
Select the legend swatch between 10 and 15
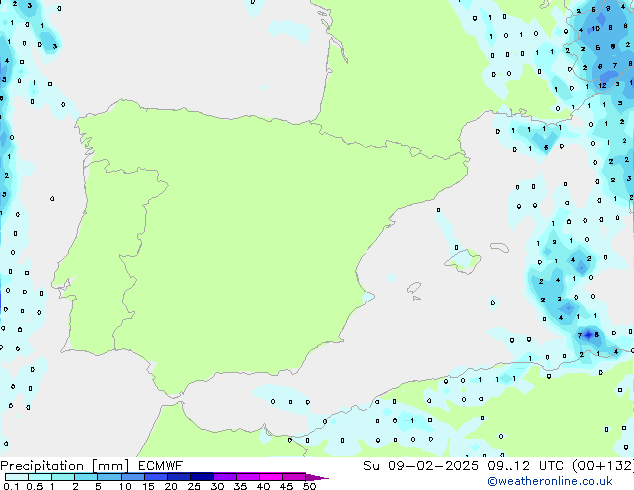click(133, 477)
